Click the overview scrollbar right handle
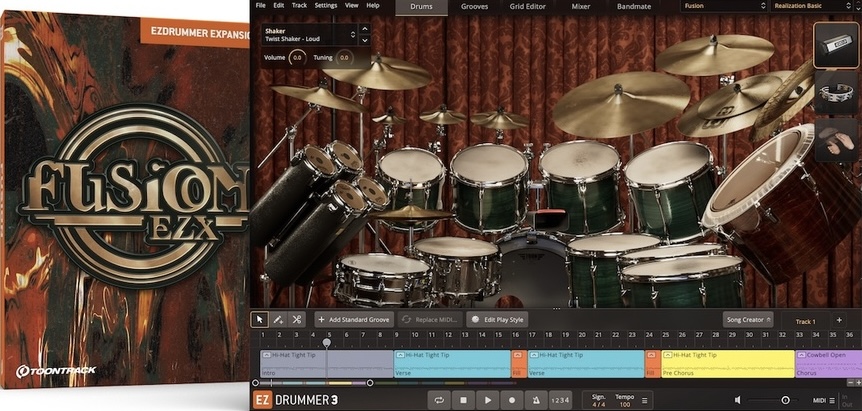 tap(370, 383)
